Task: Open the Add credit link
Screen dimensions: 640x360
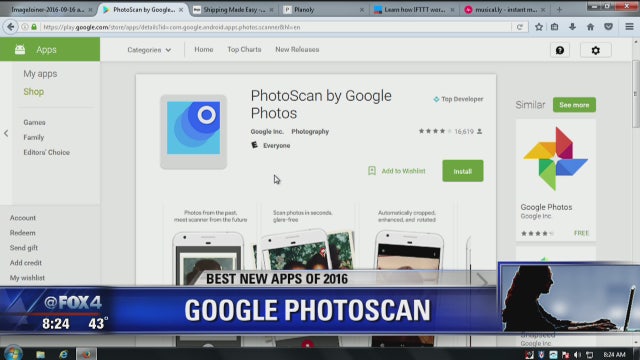Action: (x=26, y=263)
